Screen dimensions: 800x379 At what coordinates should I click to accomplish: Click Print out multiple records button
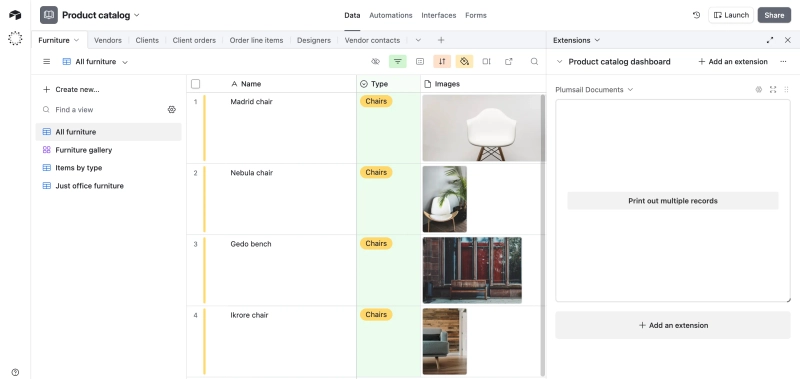click(x=673, y=201)
